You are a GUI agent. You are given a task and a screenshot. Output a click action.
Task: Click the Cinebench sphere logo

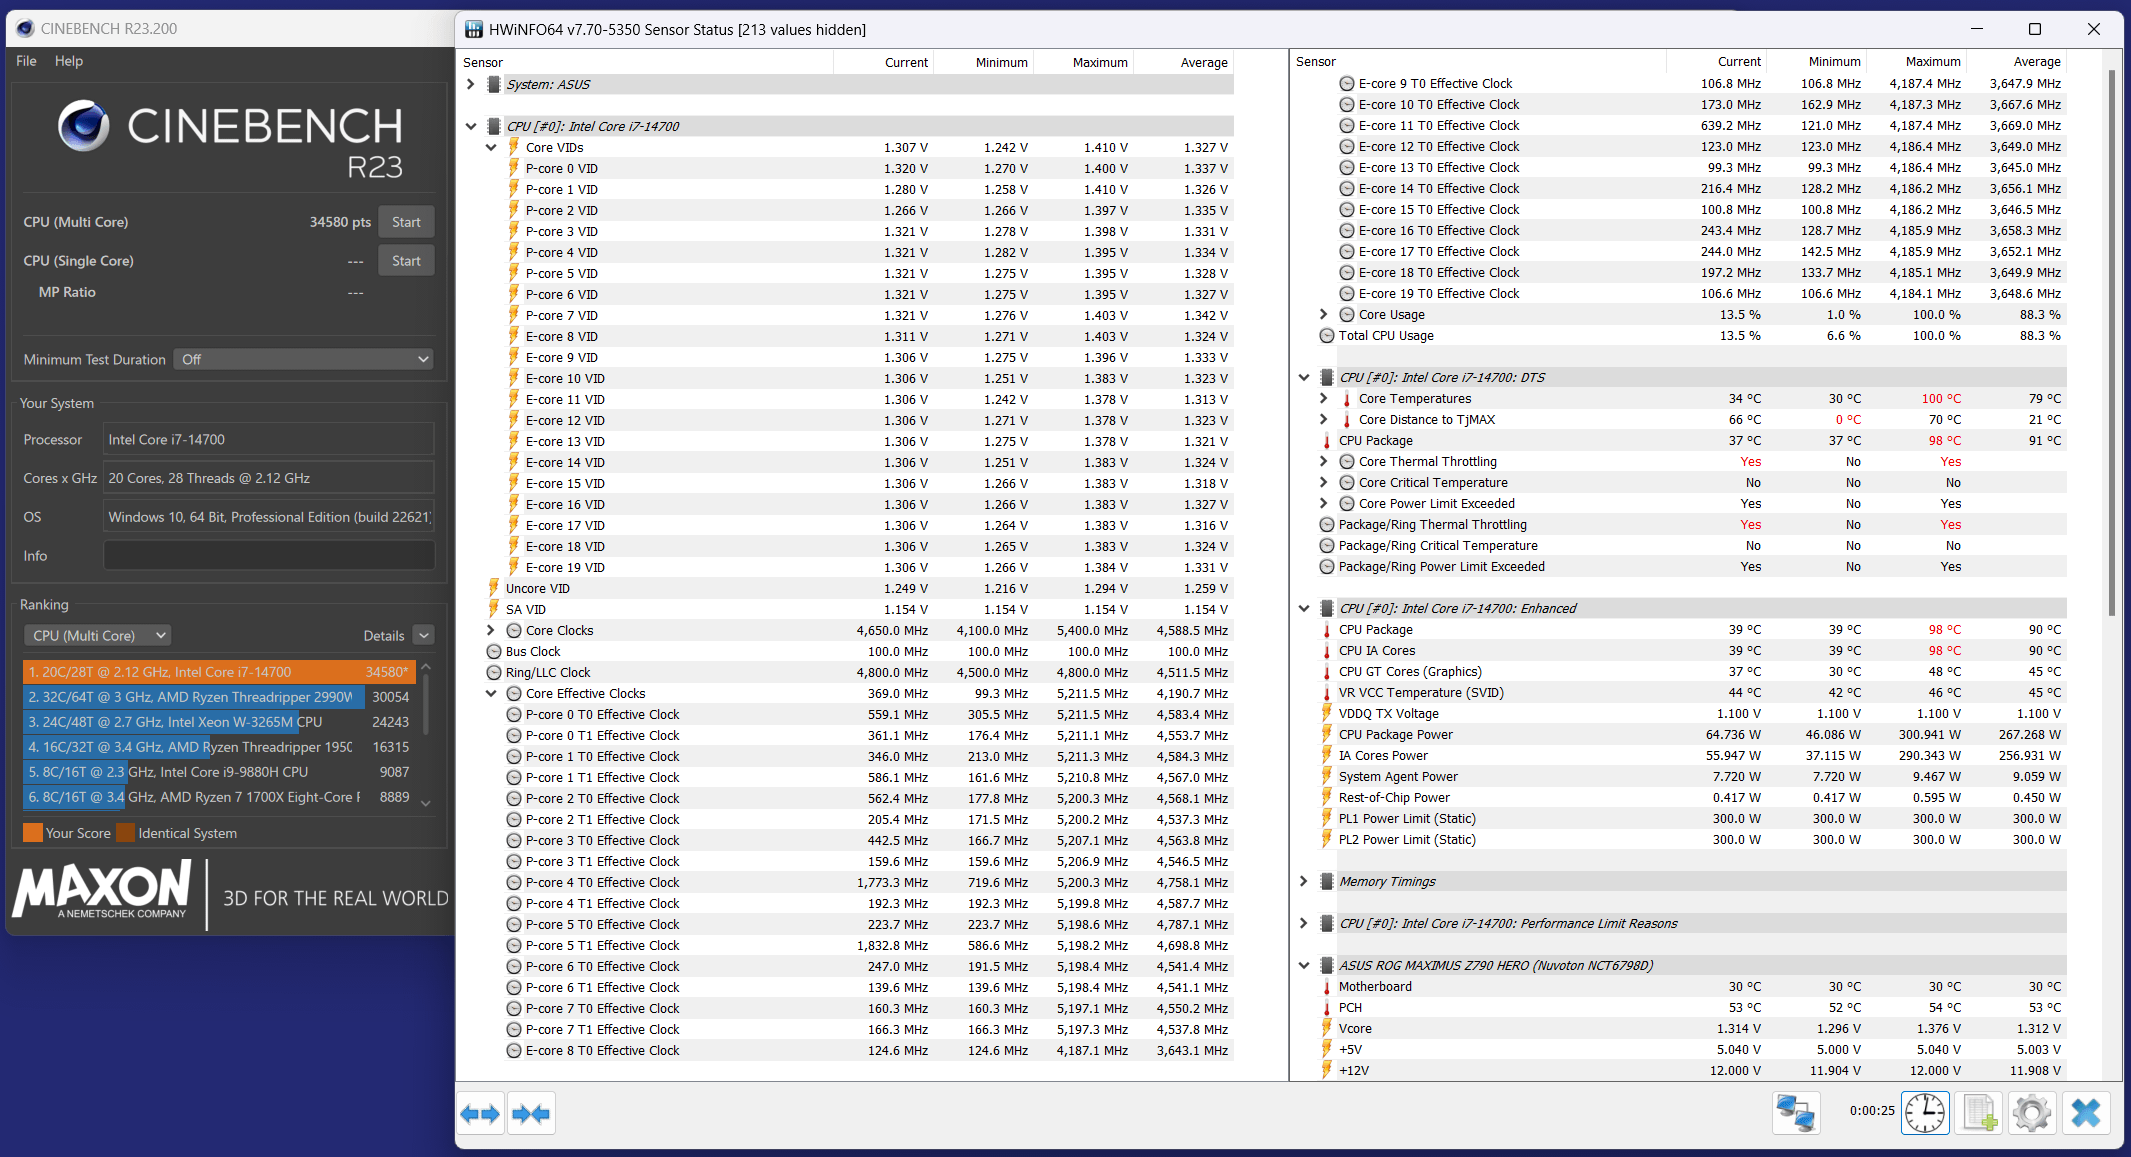tap(83, 126)
